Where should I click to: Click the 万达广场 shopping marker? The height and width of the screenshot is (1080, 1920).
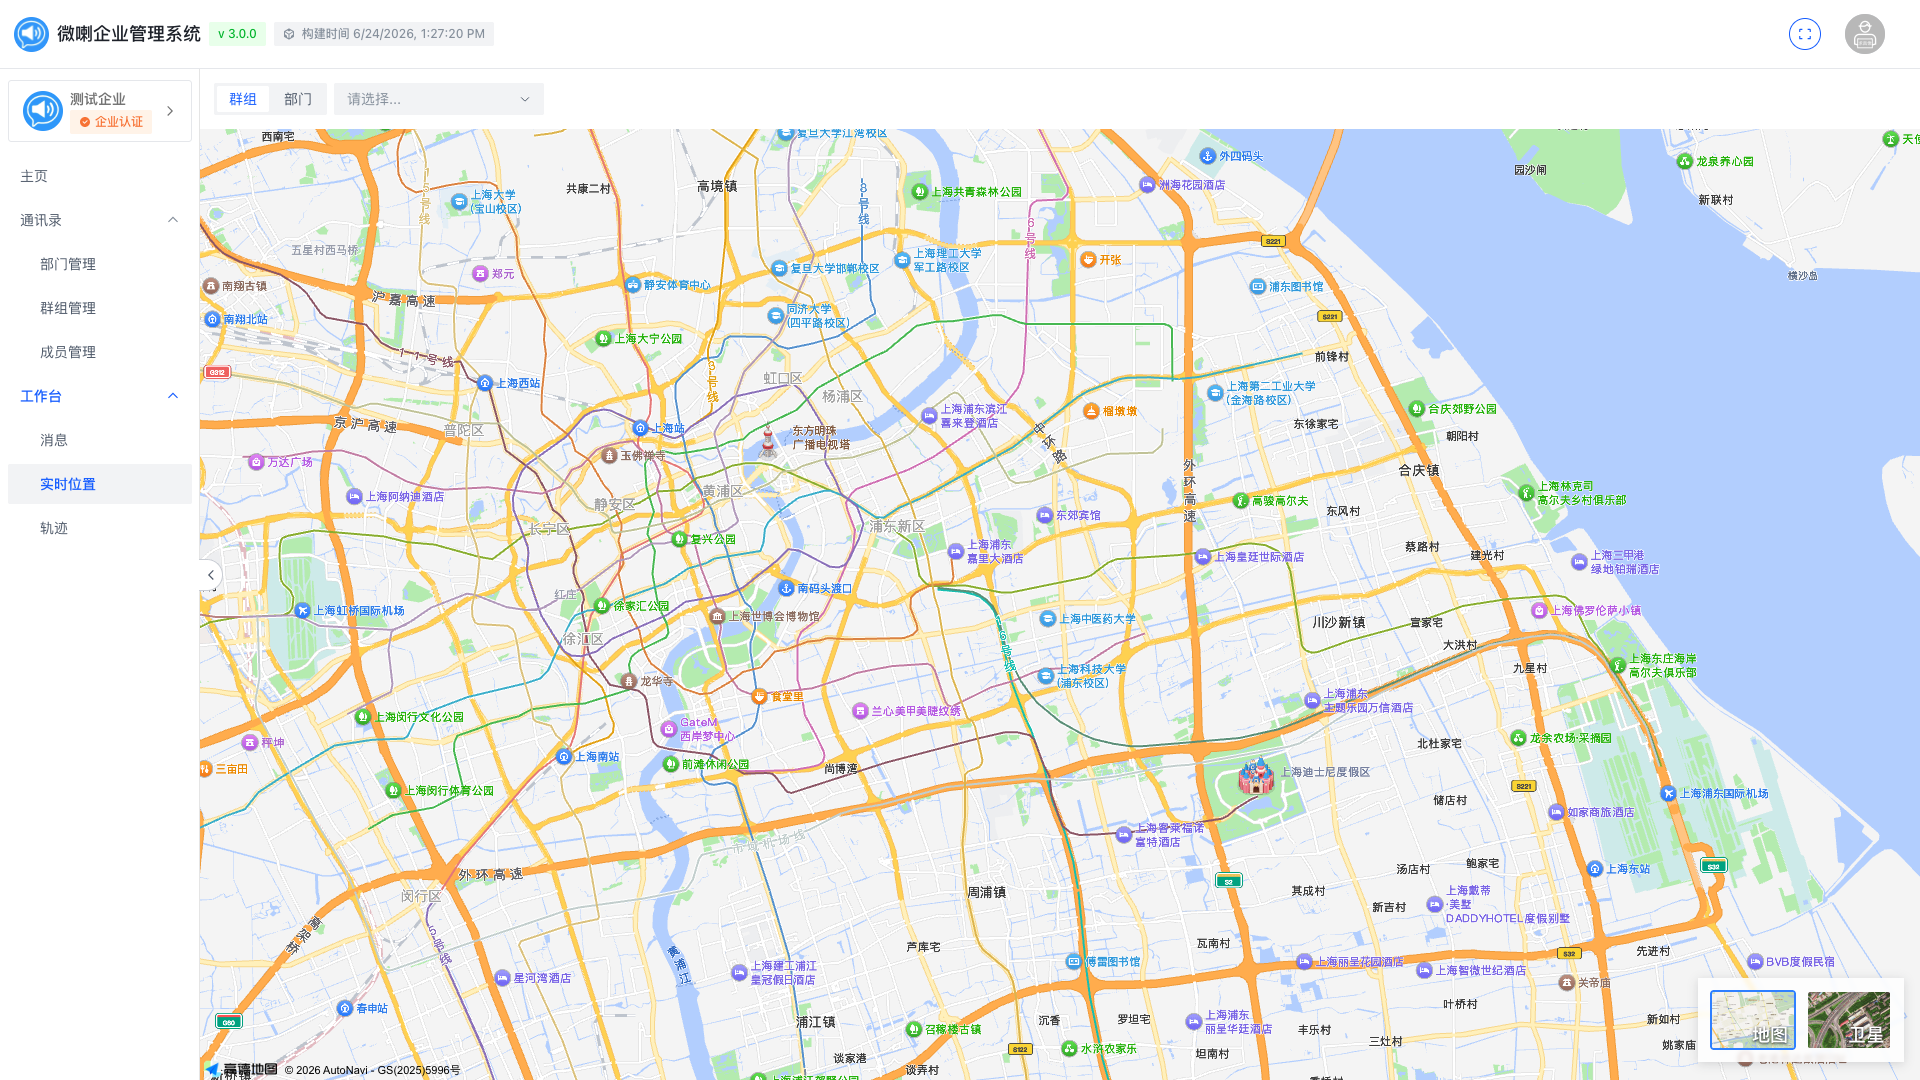(256, 462)
